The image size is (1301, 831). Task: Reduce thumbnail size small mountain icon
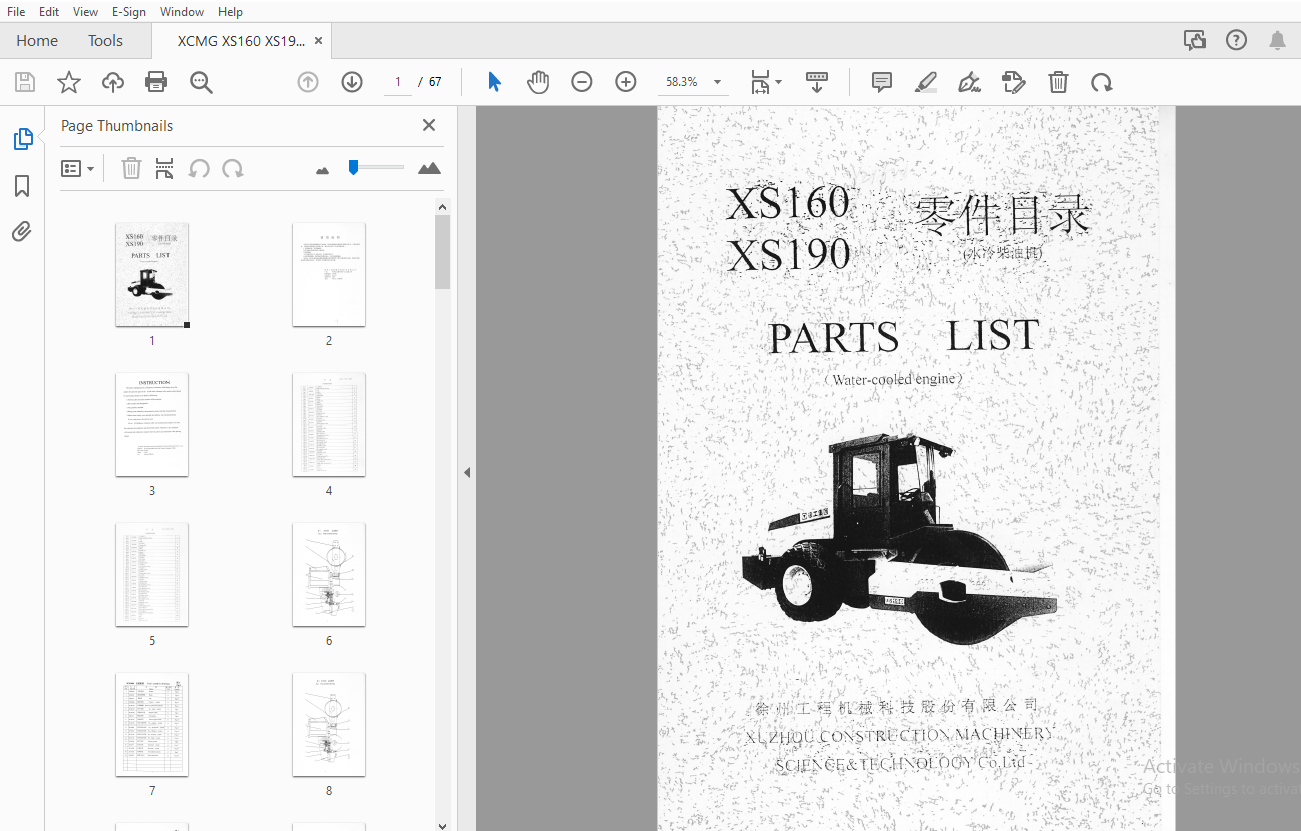[x=322, y=170]
